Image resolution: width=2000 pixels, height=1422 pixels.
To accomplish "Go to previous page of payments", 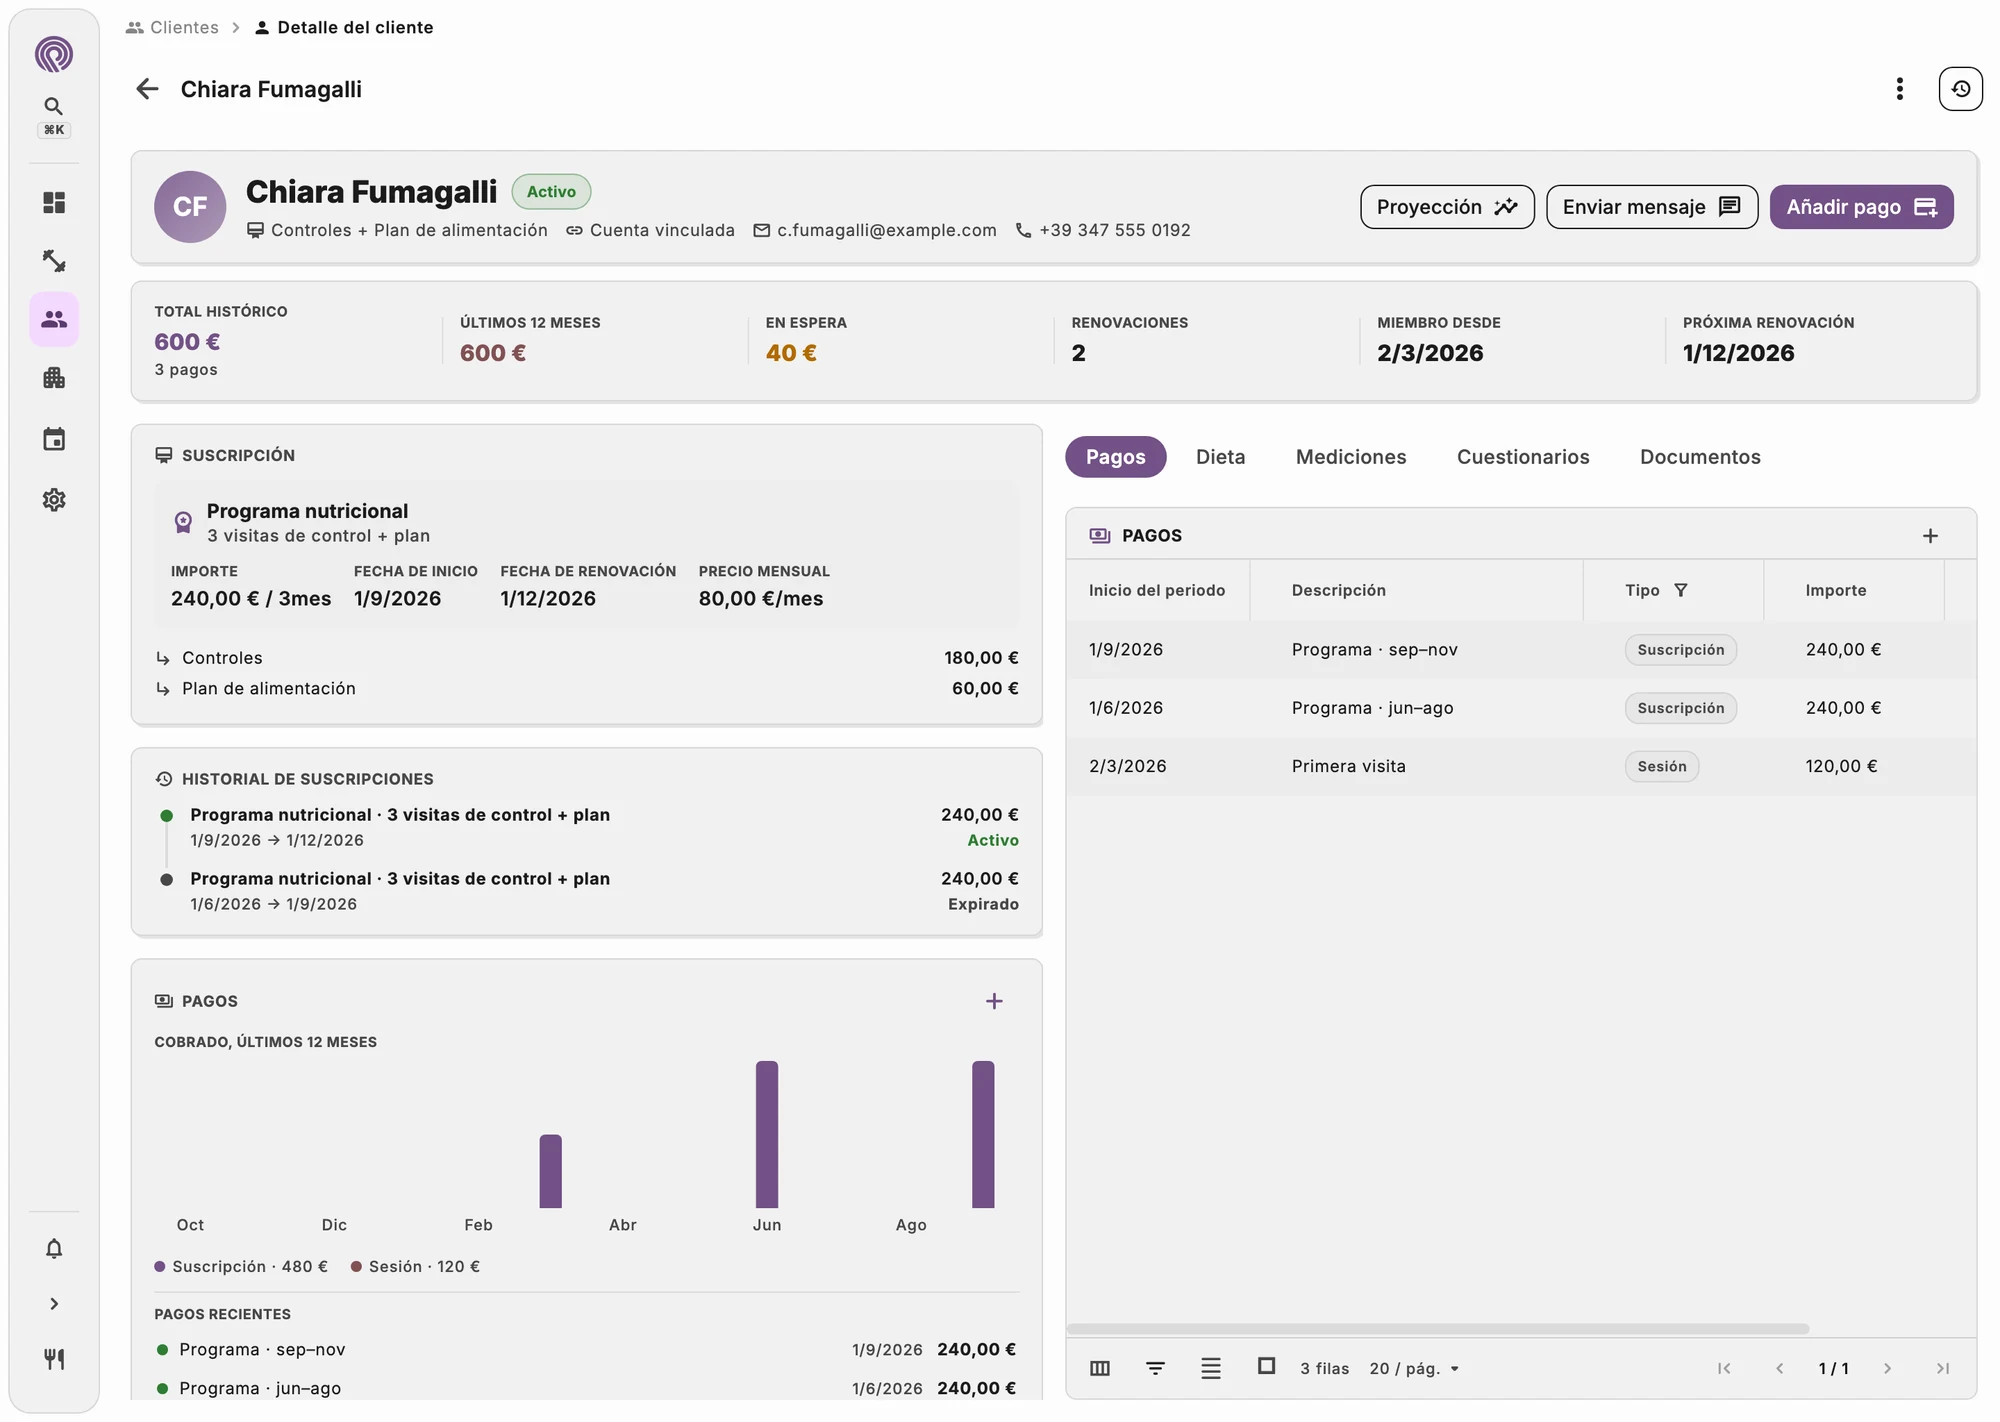I will (x=1779, y=1368).
